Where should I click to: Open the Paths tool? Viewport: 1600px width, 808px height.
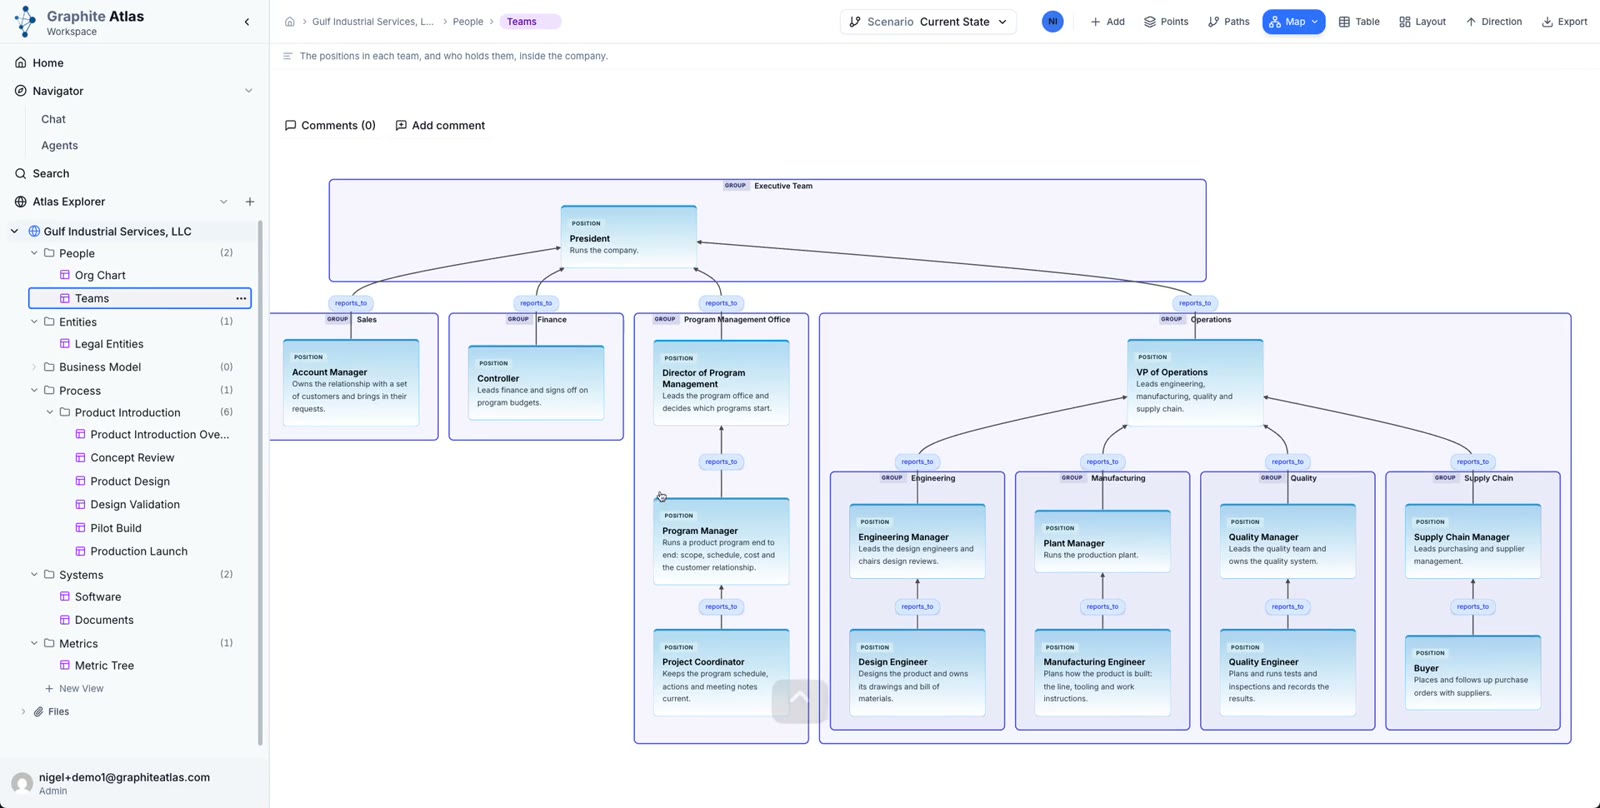[1229, 22]
